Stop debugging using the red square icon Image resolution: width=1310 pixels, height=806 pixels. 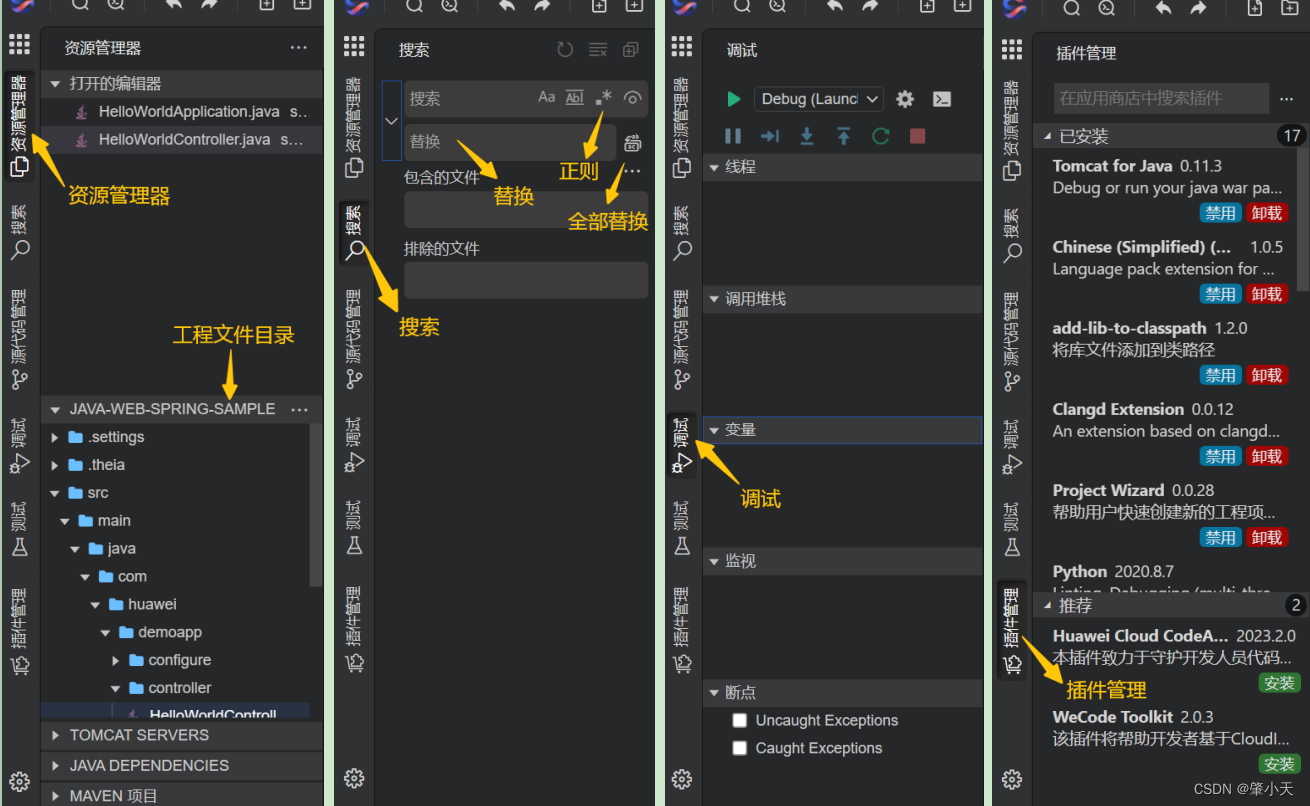tap(917, 136)
